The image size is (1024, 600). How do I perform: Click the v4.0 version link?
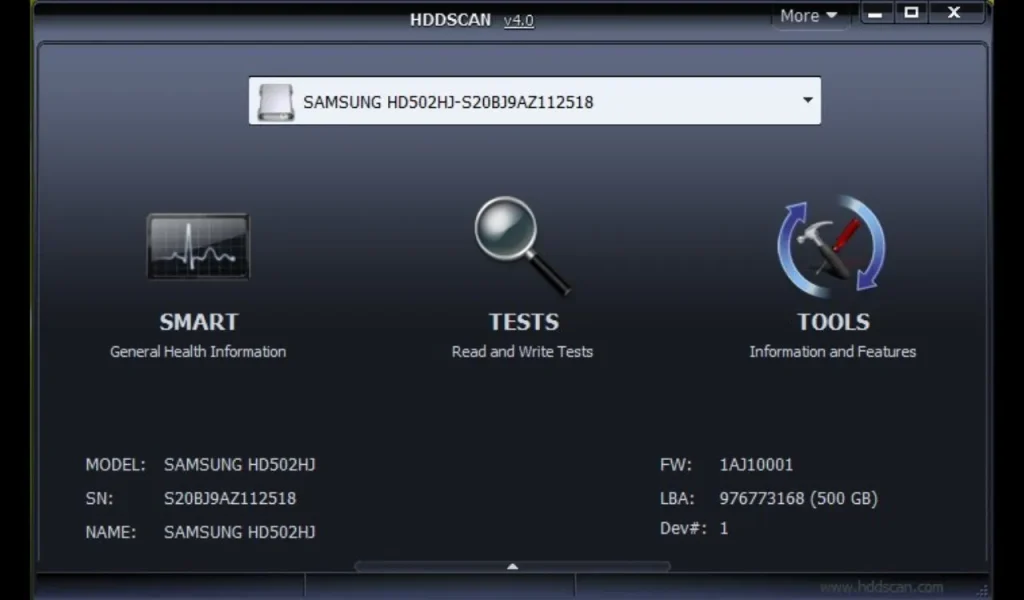point(519,20)
